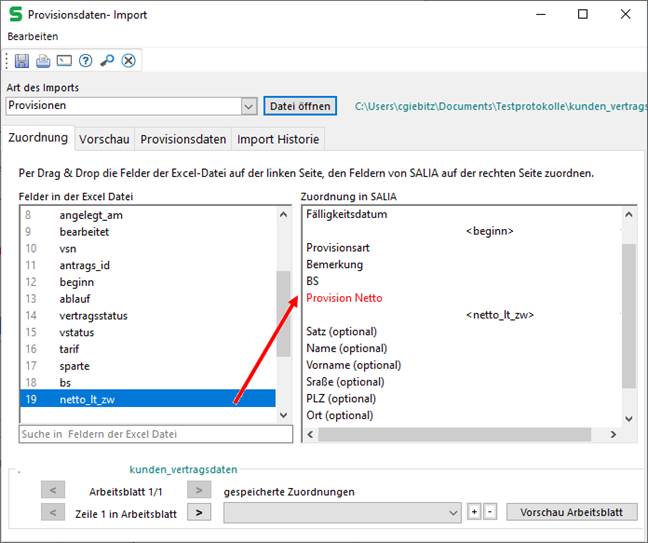Image resolution: width=648 pixels, height=543 pixels.
Task: Click the Vorschau Arbeitsblatt button
Action: [x=572, y=512]
